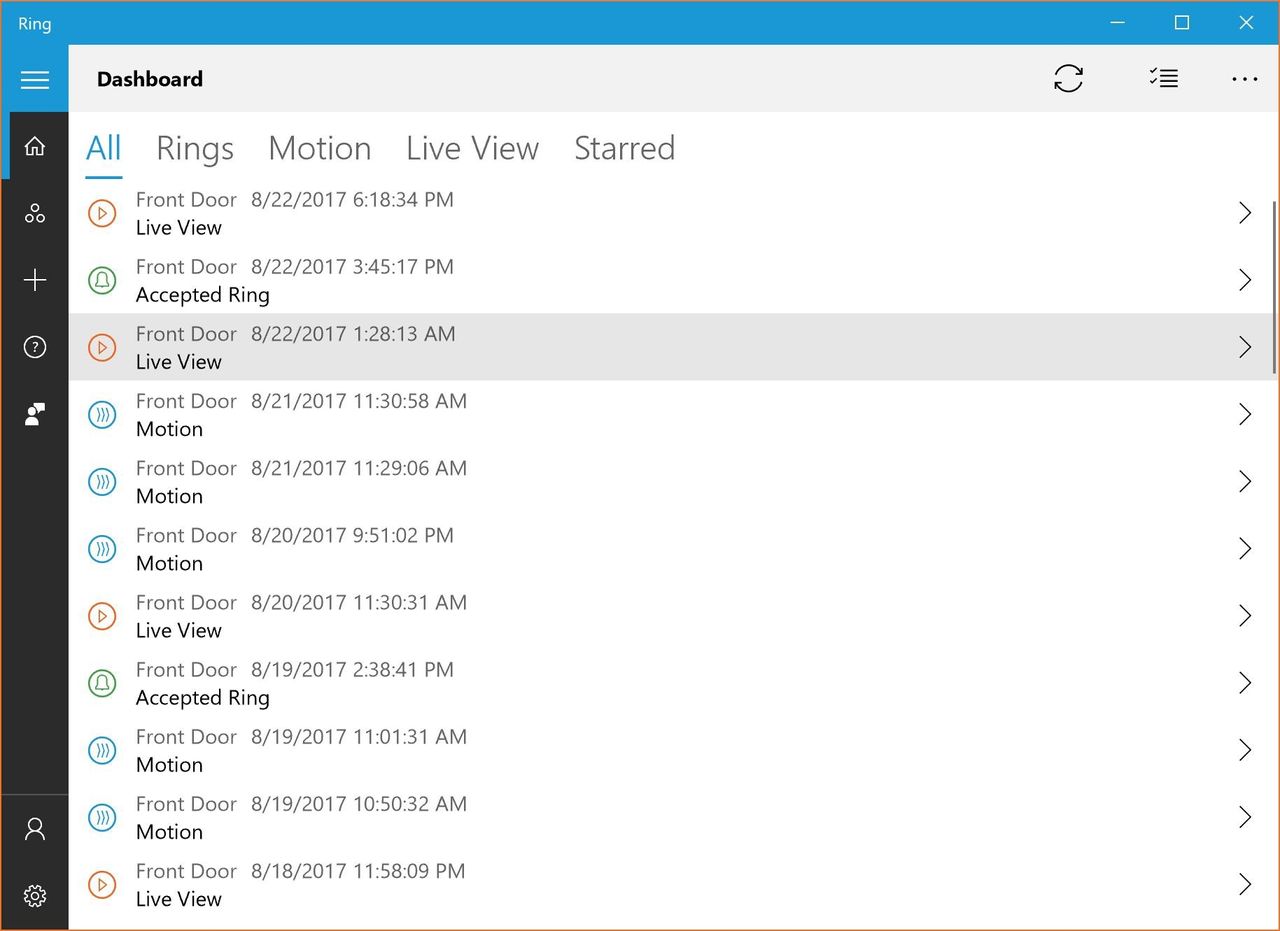
Task: Open chevron for 8/18/2017 11:58:09 PM event
Action: [1245, 884]
